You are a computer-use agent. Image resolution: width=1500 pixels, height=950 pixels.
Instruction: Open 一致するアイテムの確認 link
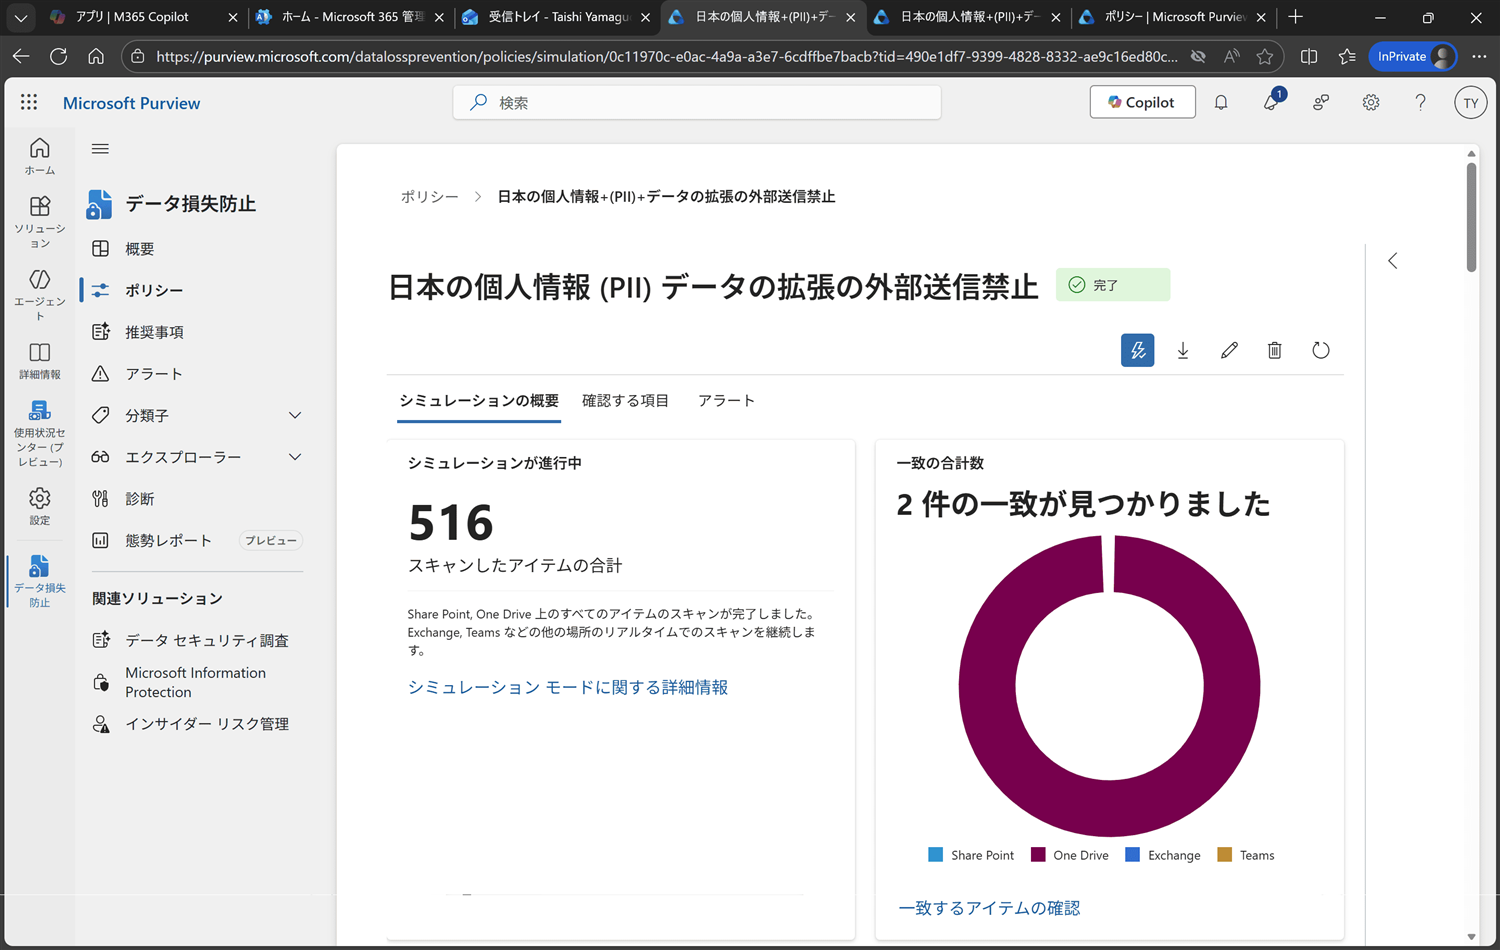[989, 908]
